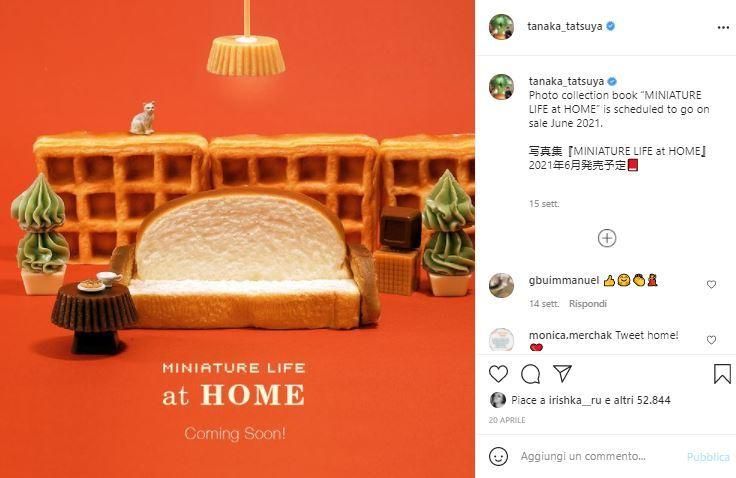Open the miniature bread sofa photo
The width and height of the screenshot is (736, 478).
coord(238,239)
